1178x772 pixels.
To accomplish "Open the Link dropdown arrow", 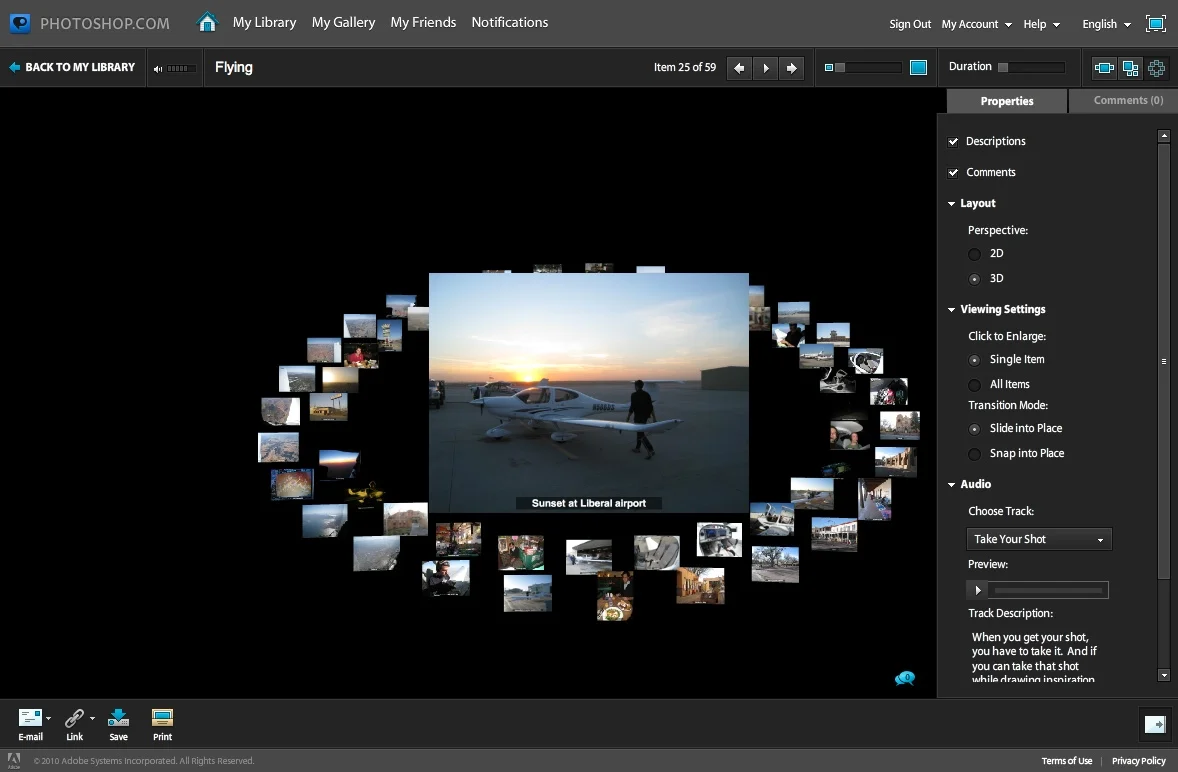I will point(92,719).
